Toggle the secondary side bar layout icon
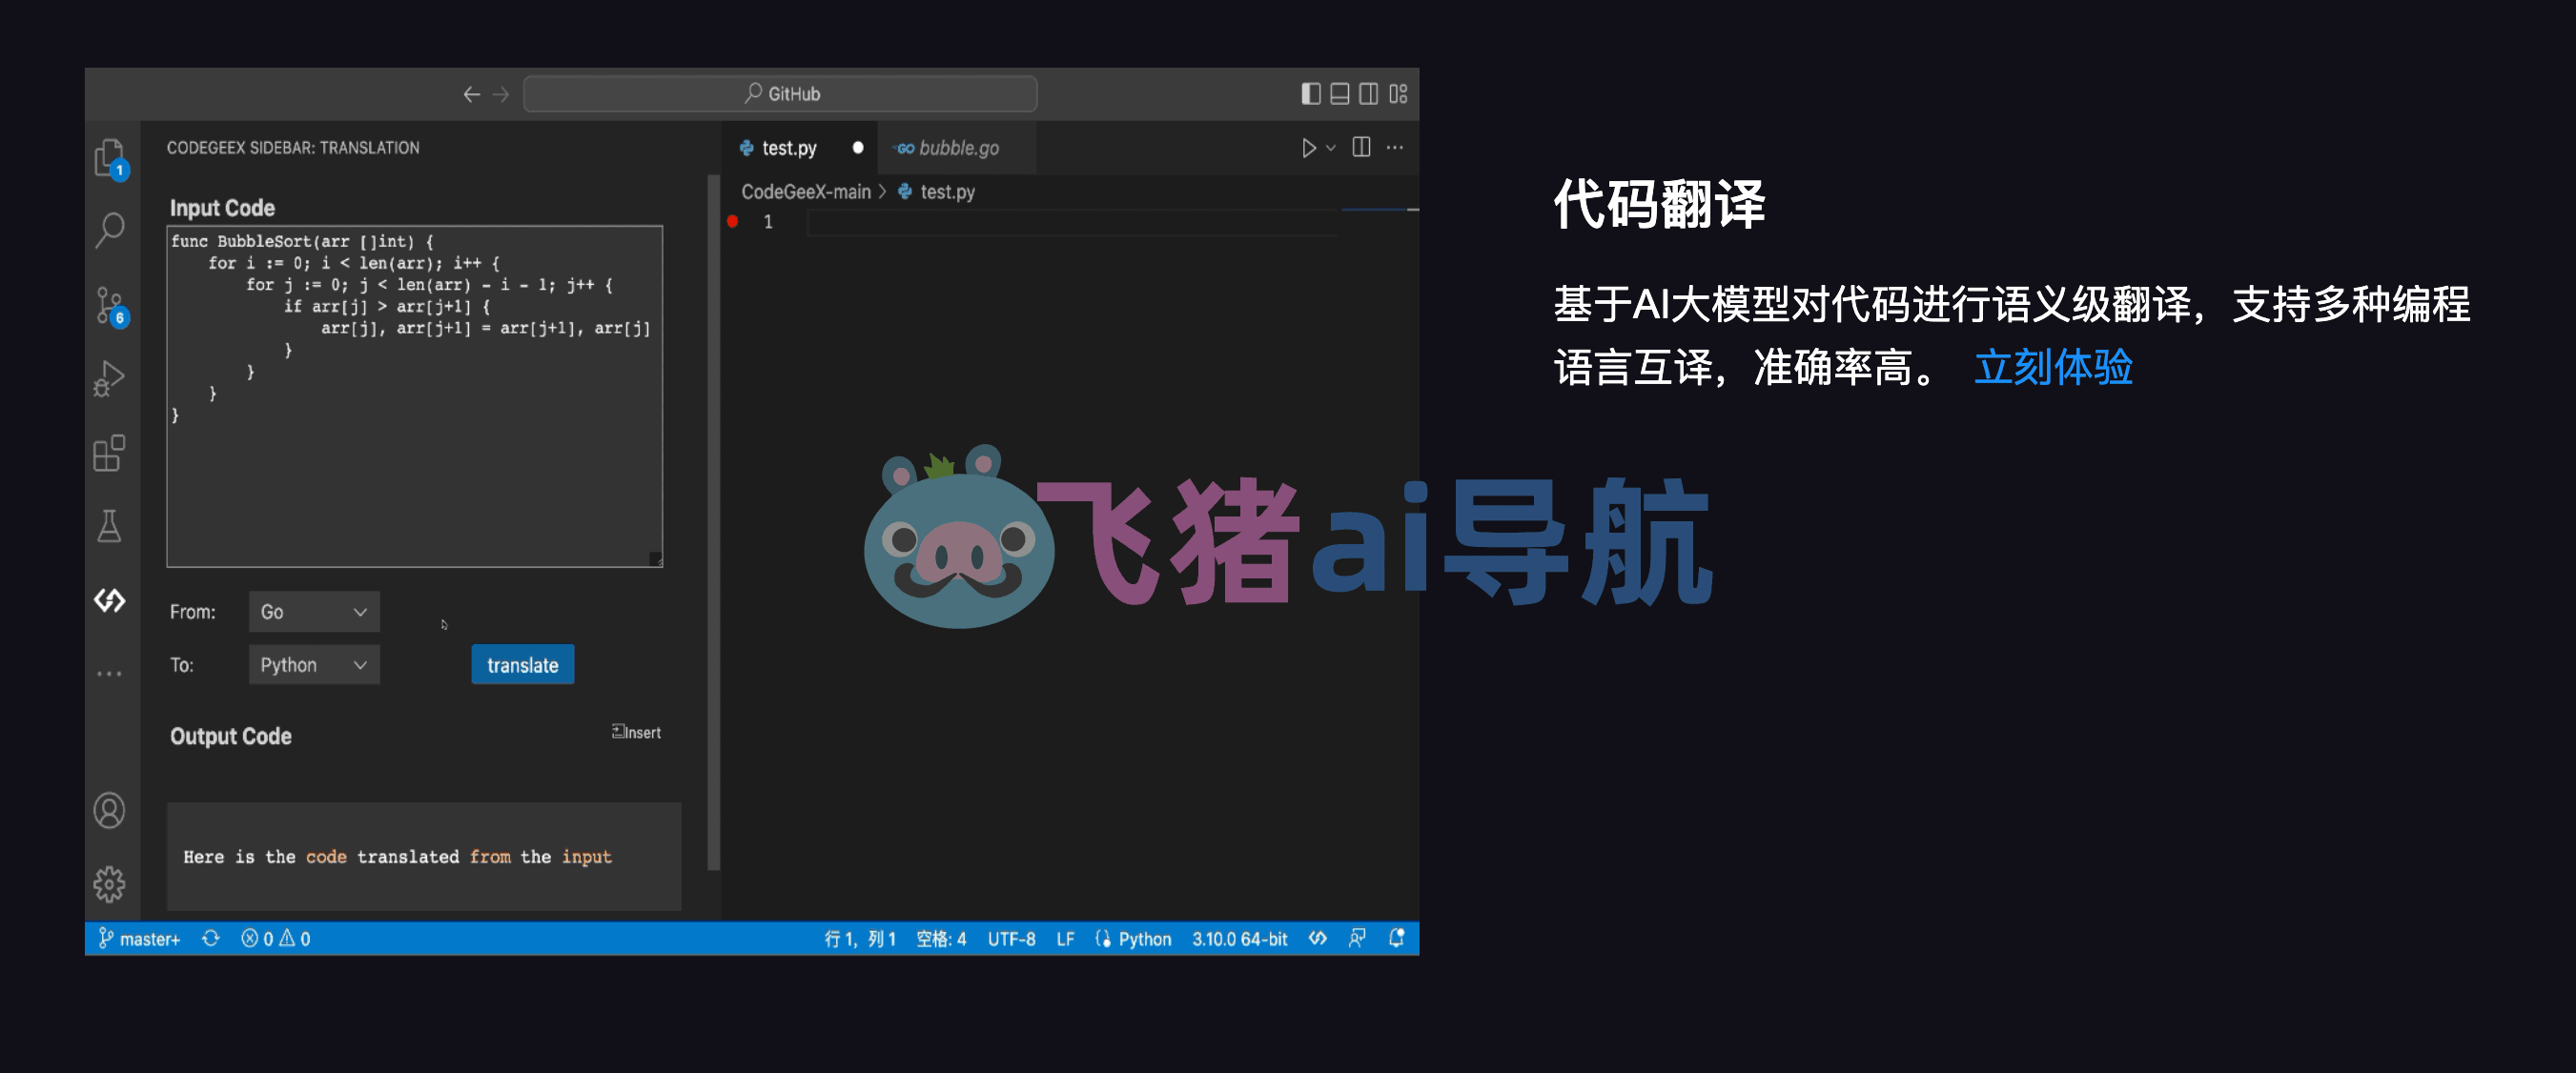The height and width of the screenshot is (1073, 2576). (1369, 93)
